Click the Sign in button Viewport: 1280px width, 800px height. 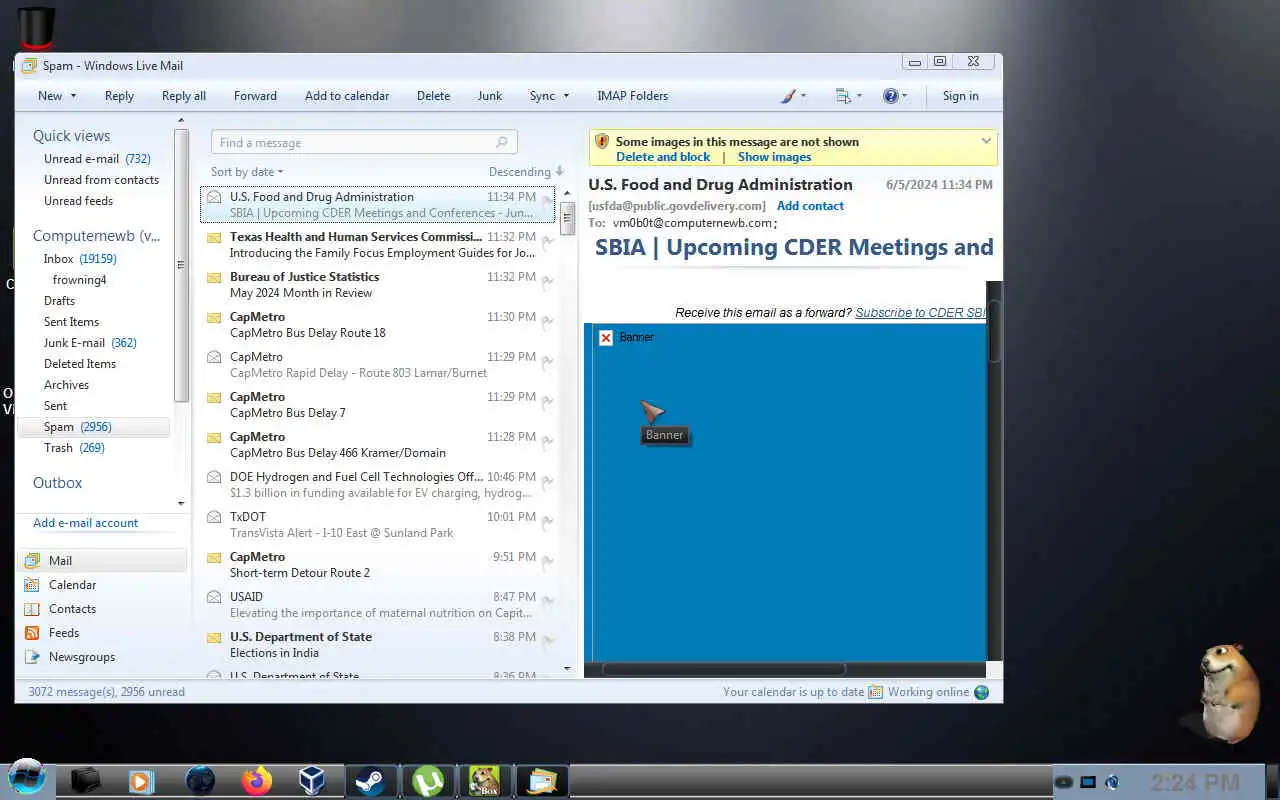click(960, 96)
